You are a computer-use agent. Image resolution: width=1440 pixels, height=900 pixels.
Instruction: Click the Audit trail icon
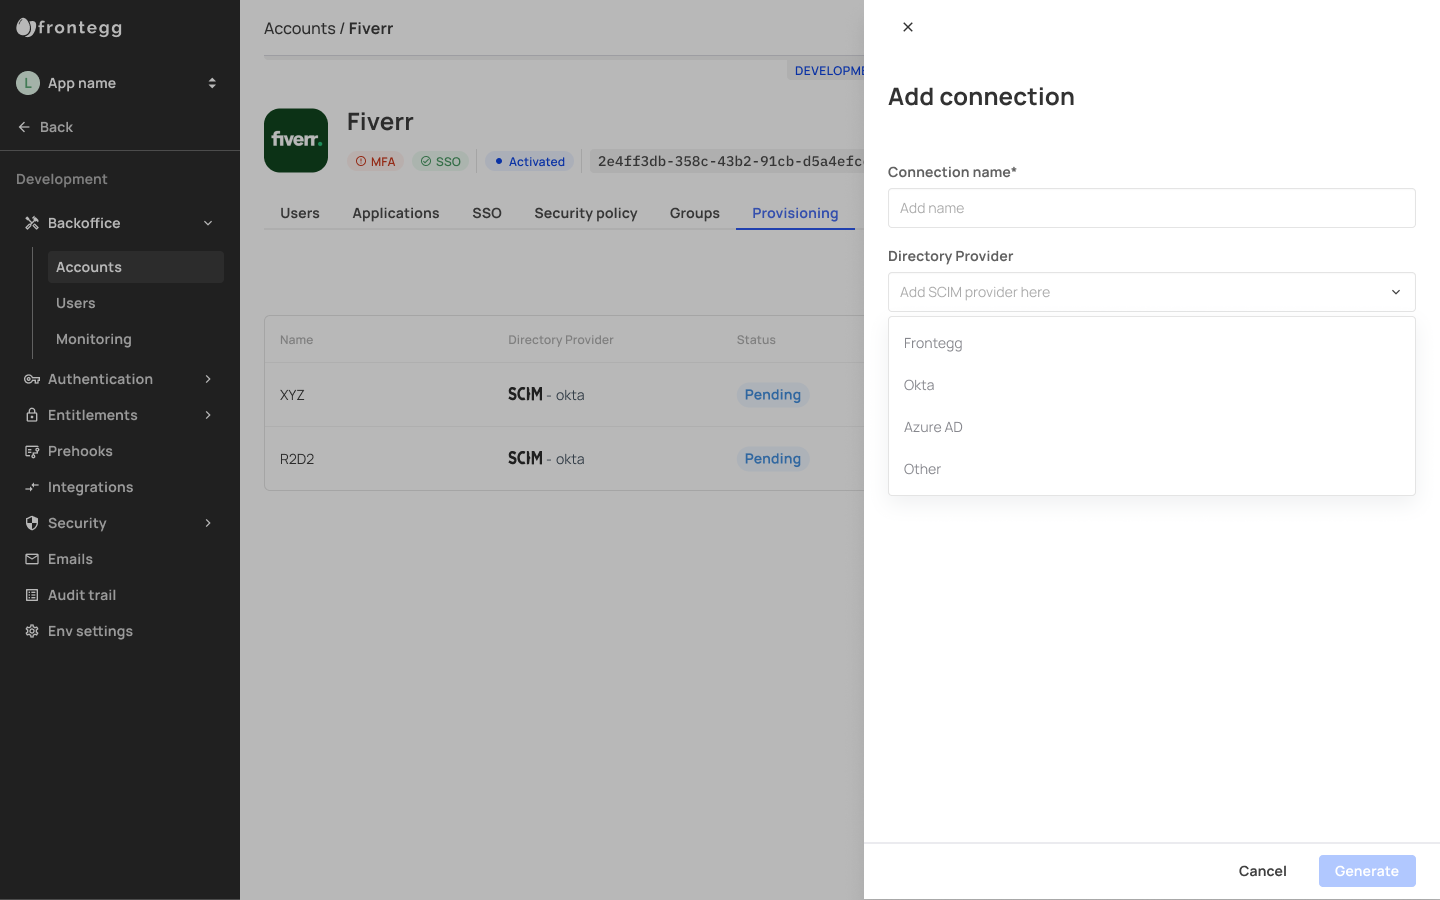[32, 595]
